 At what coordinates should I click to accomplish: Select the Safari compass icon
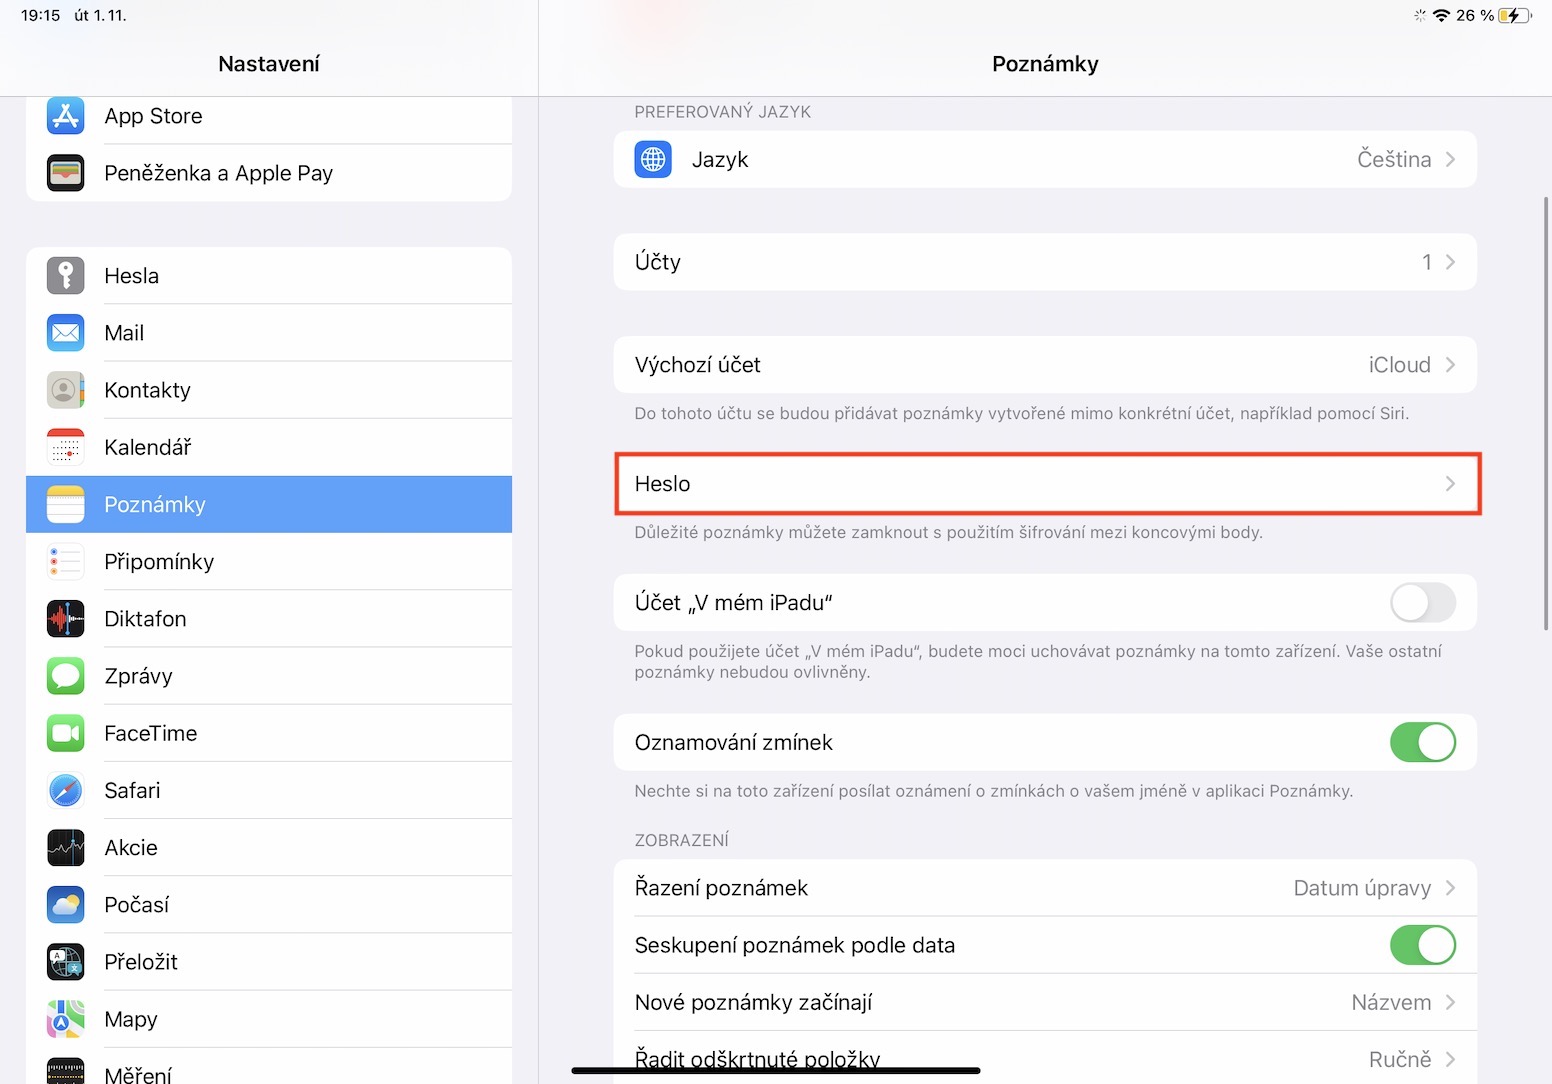66,790
